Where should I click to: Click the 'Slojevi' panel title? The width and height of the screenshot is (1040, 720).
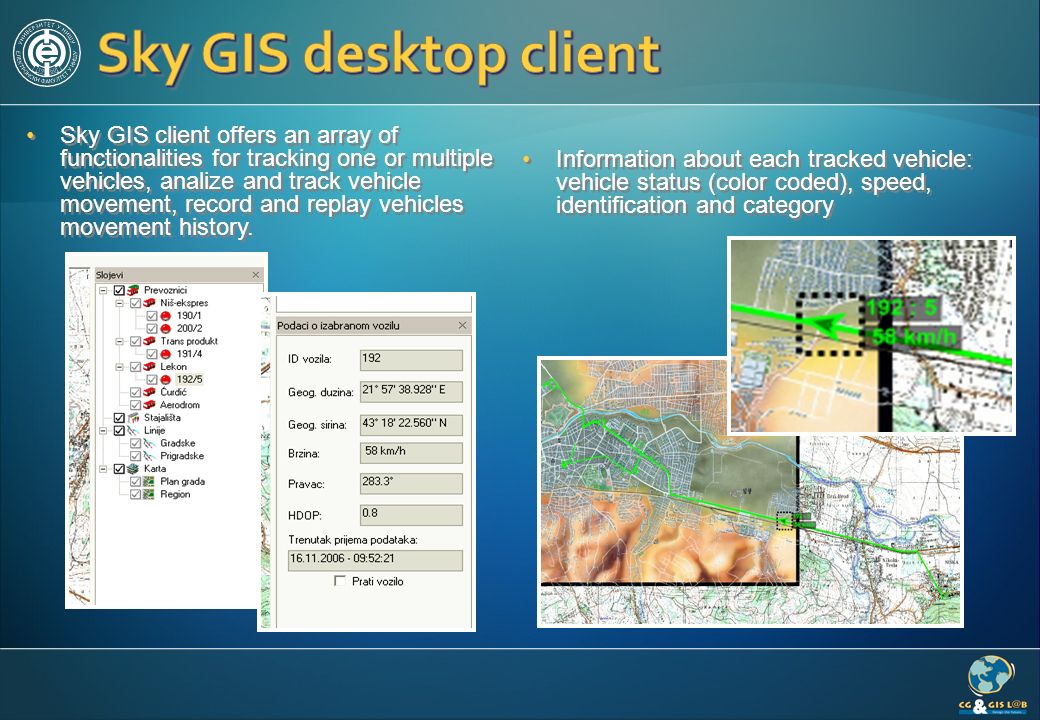coord(109,275)
